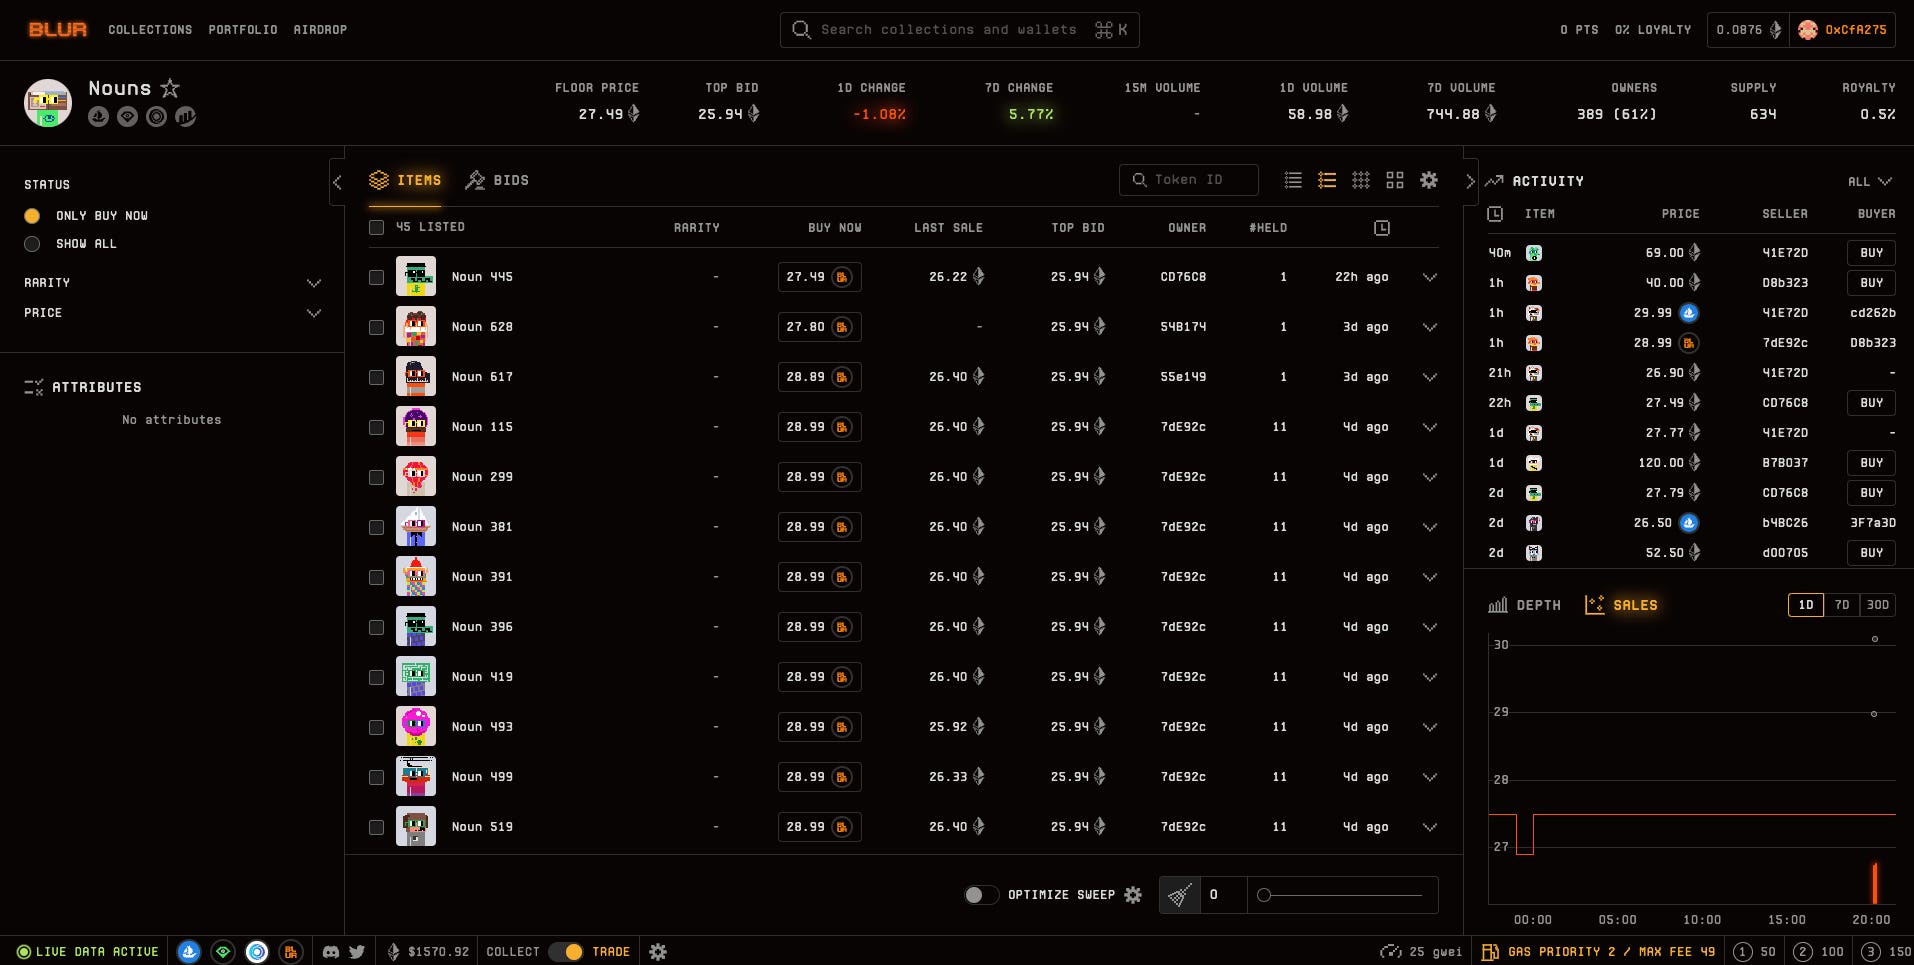Toggle OpenSea marketplace in bottom bar
The width and height of the screenshot is (1914, 965).
click(189, 952)
